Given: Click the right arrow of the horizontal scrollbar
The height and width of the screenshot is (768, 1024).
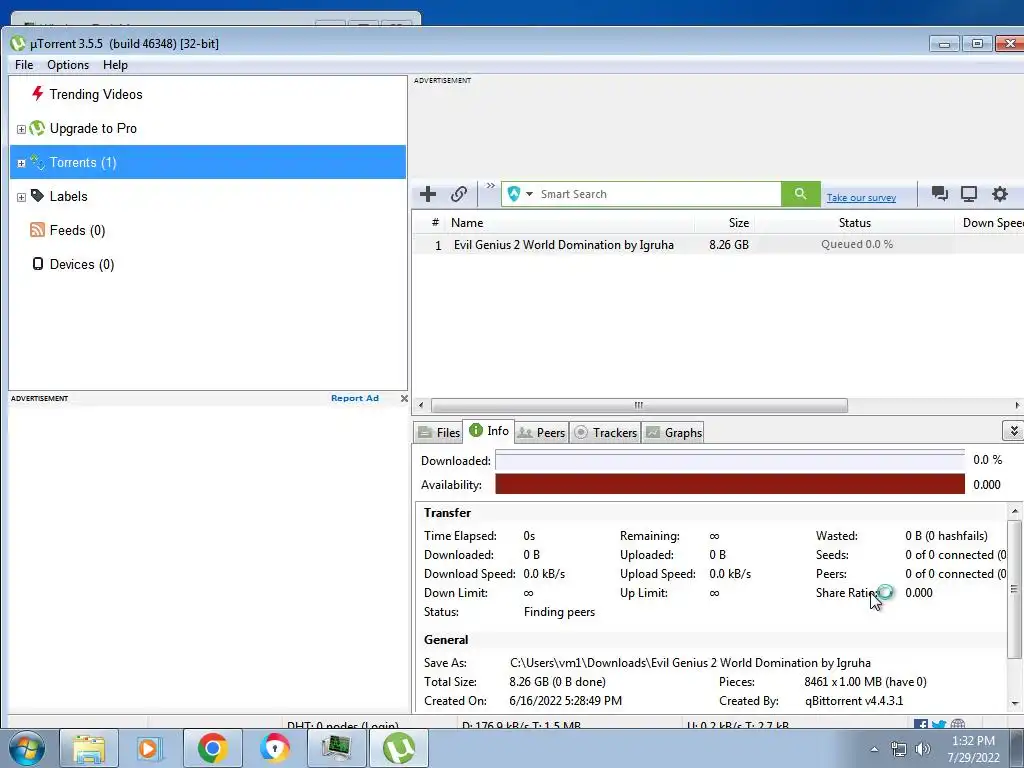Looking at the screenshot, I should click(1017, 406).
